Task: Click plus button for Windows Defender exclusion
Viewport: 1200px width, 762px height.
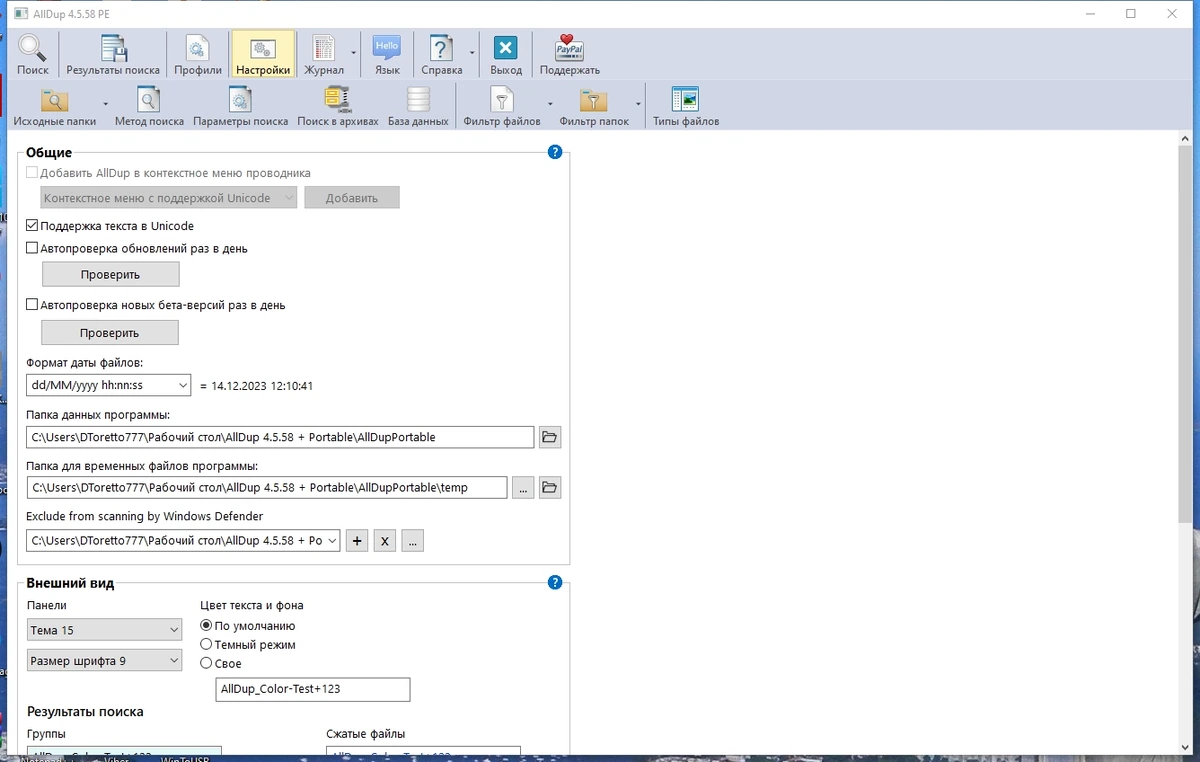Action: 358,541
